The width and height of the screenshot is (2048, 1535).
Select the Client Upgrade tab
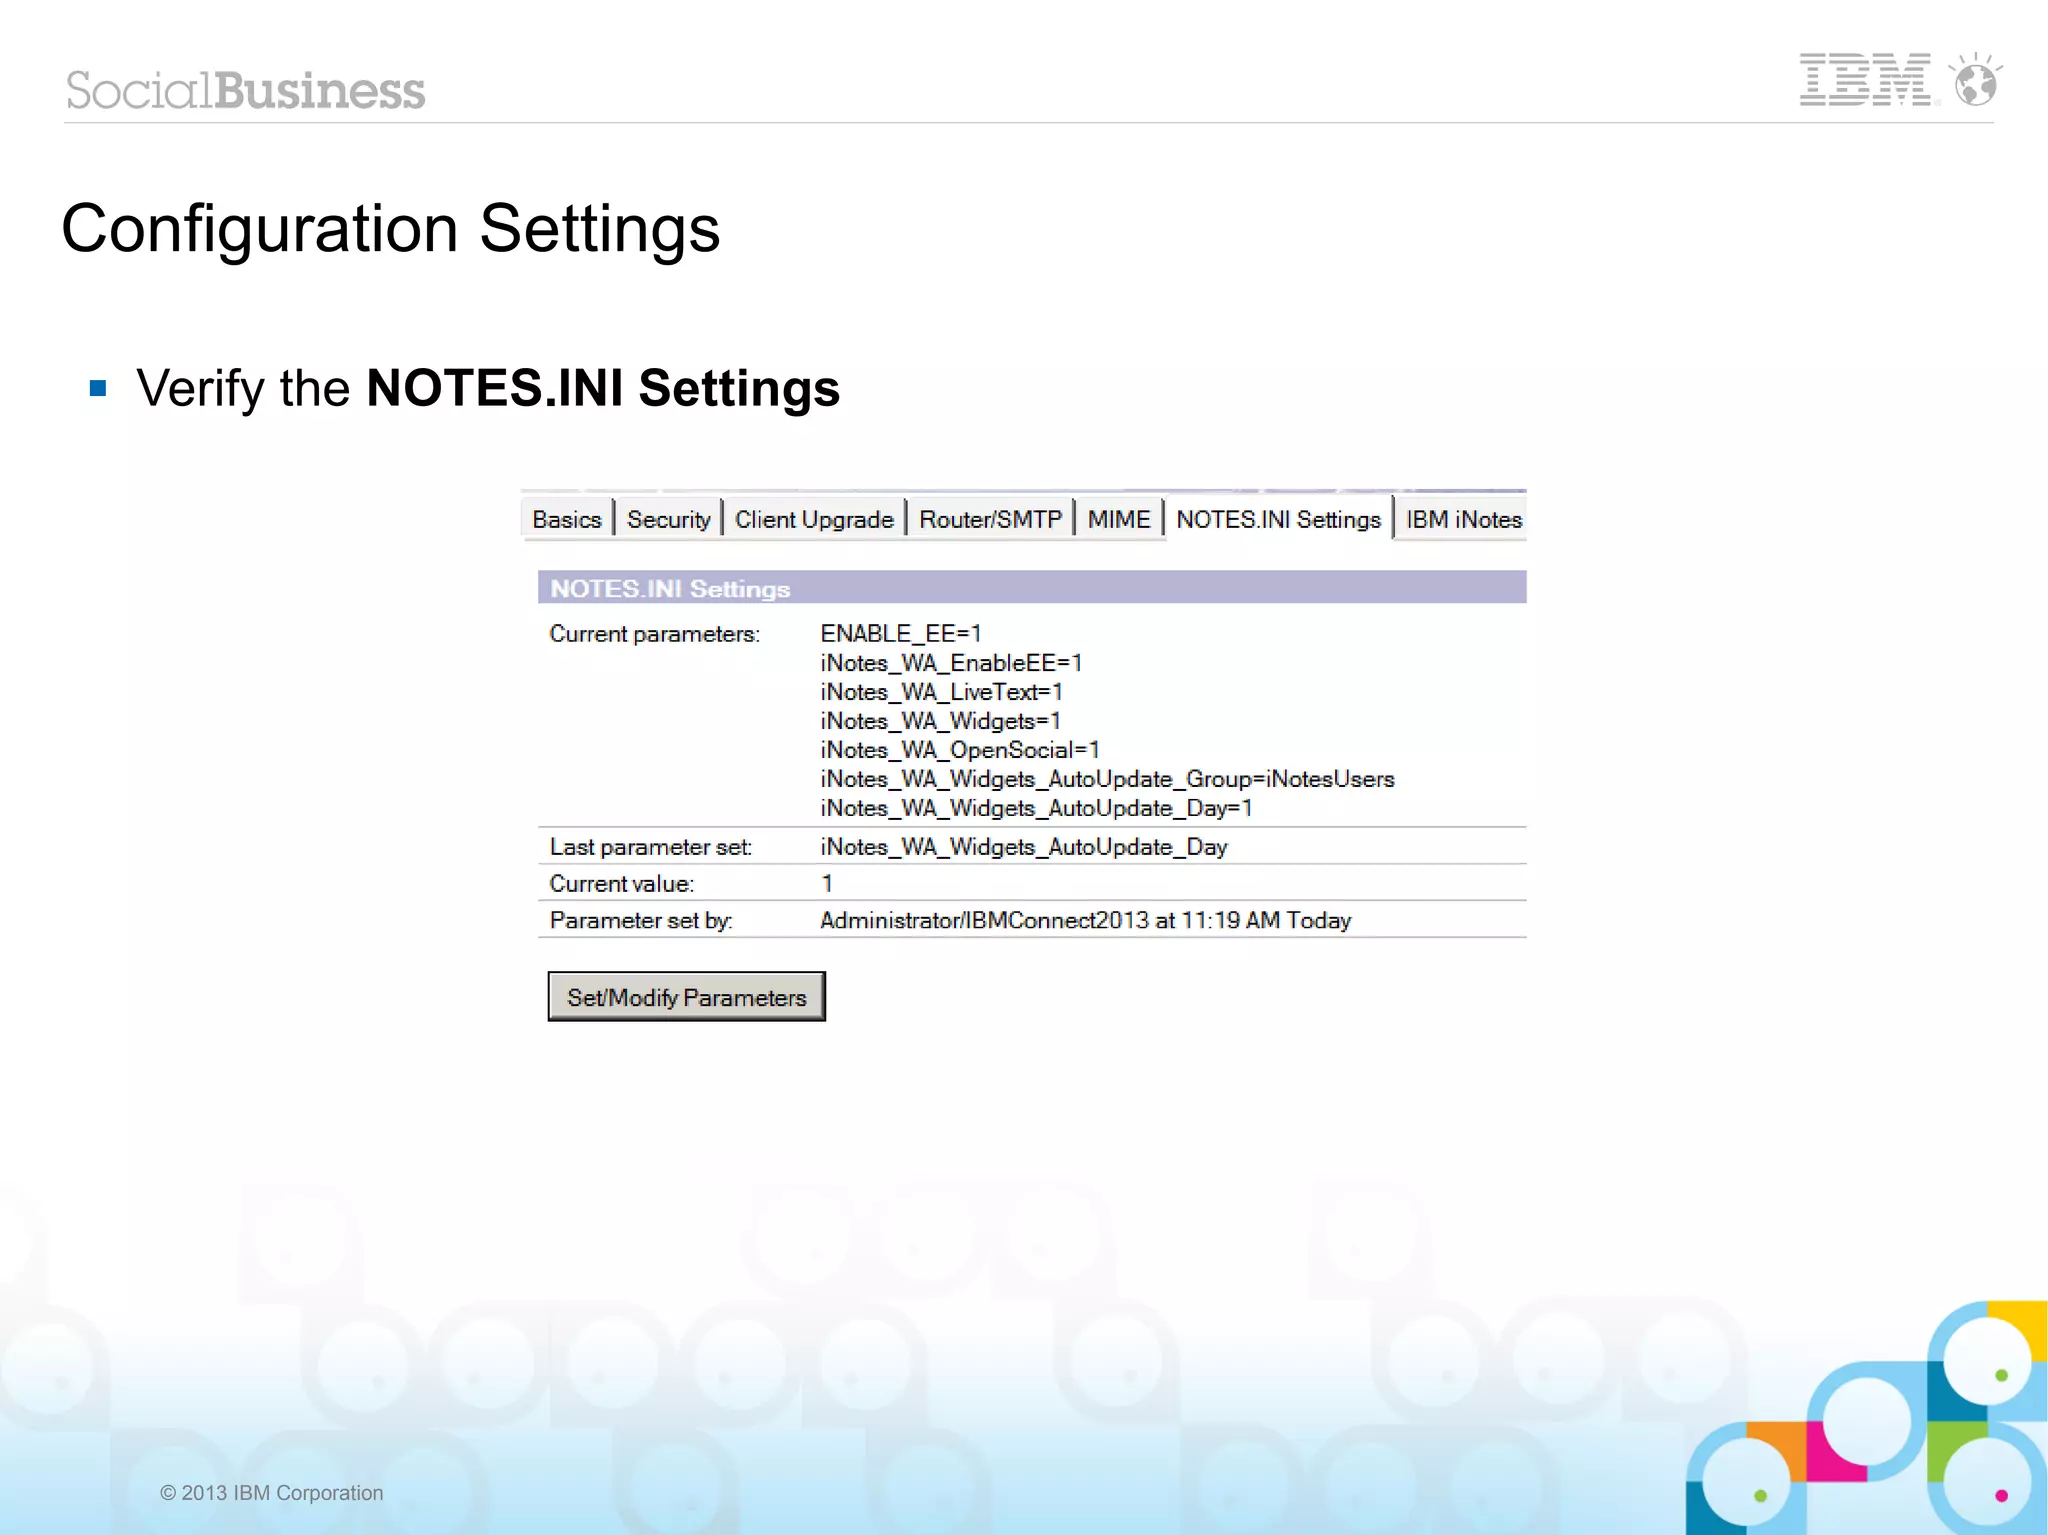[814, 519]
